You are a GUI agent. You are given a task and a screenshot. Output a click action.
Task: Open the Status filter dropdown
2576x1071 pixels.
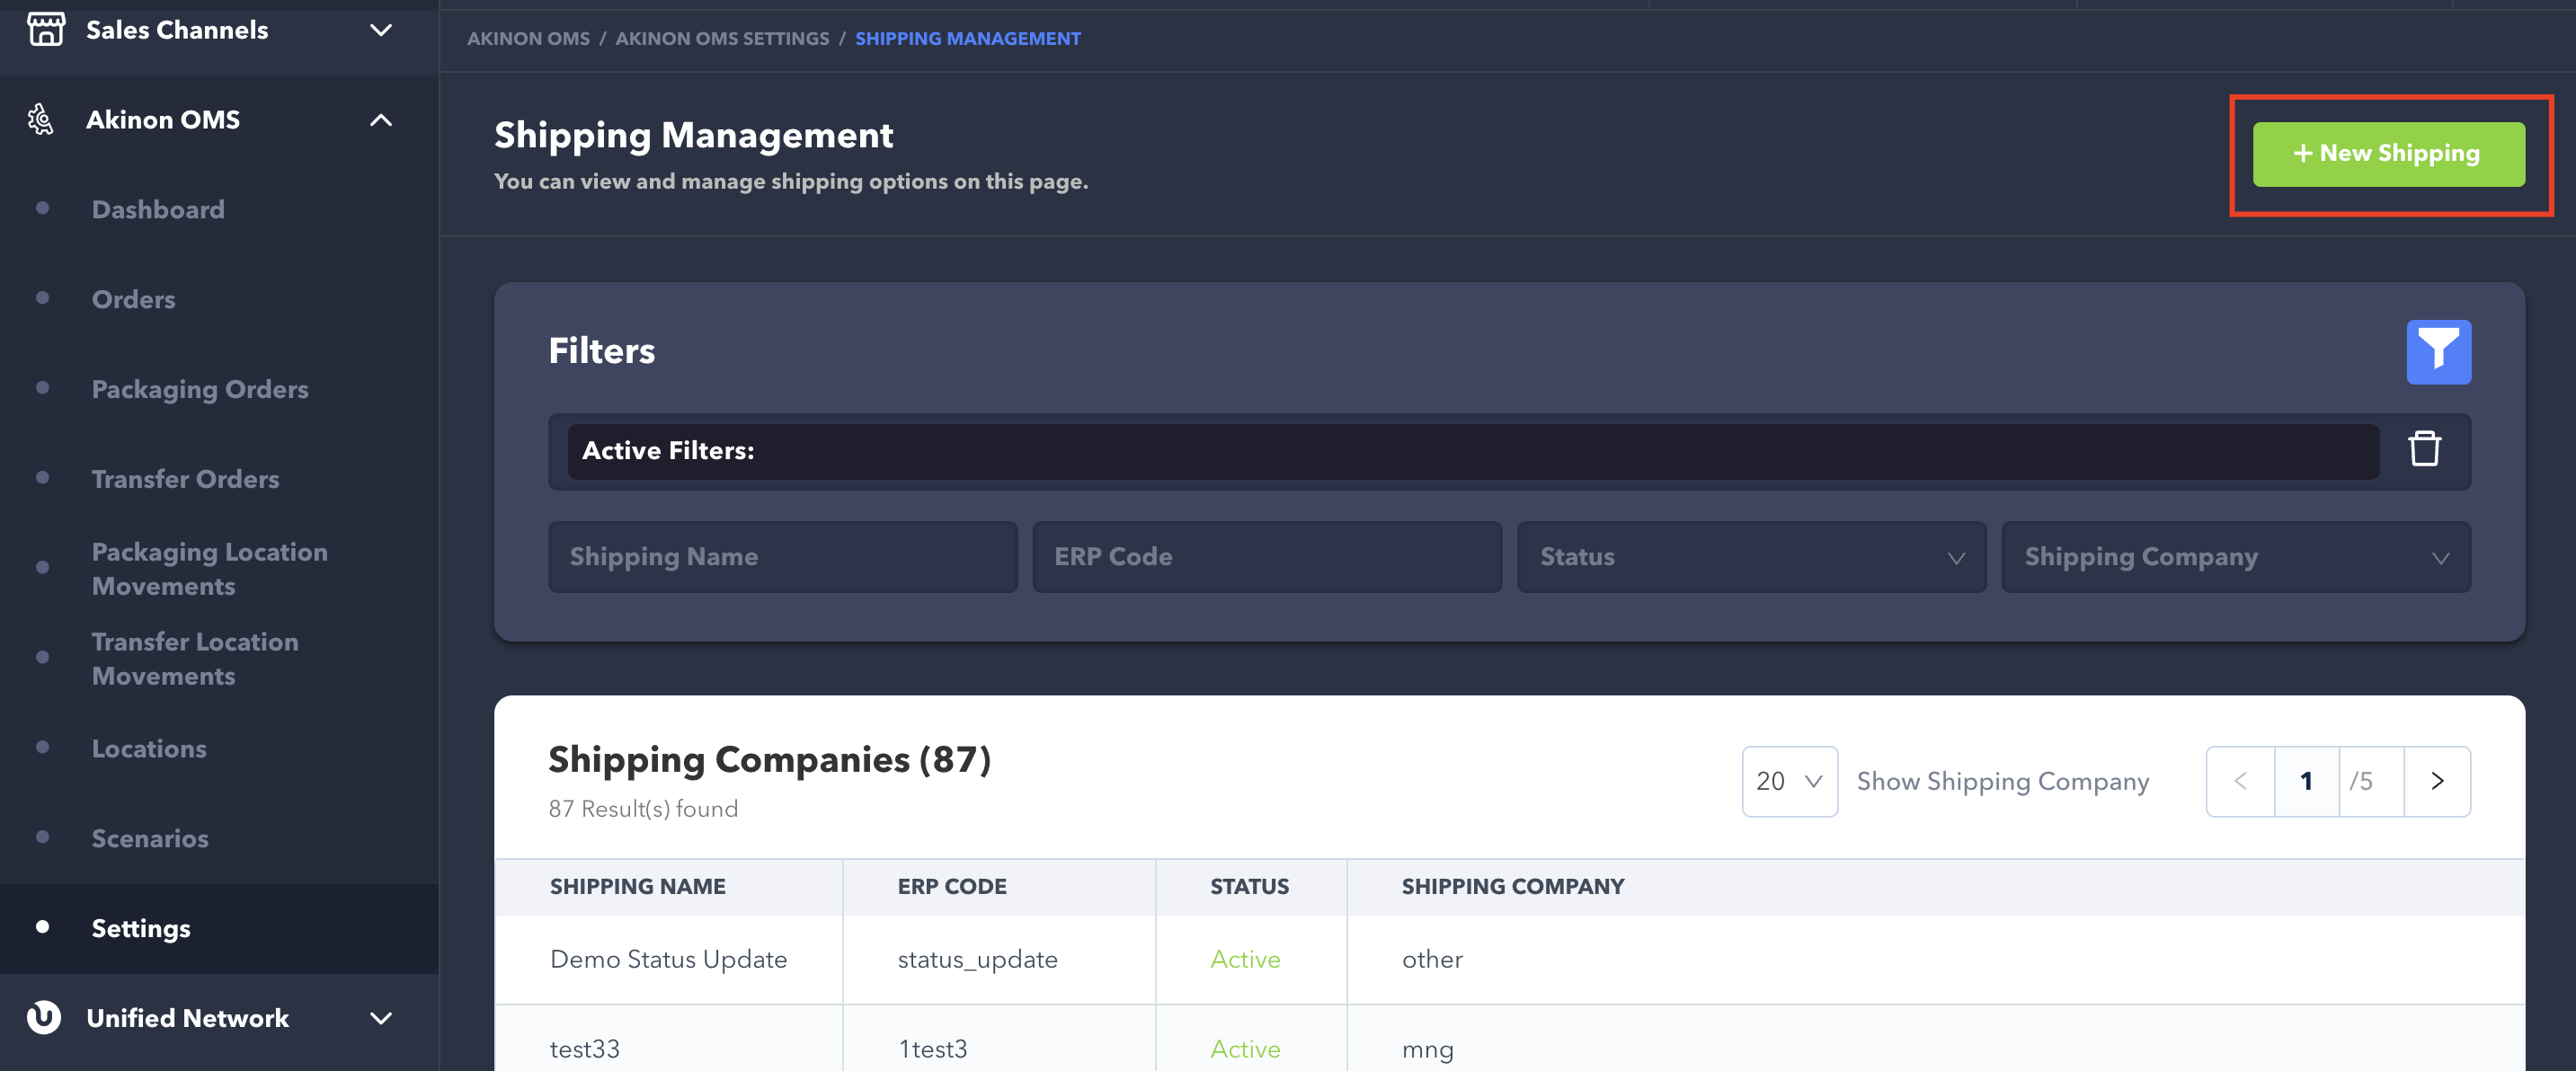1750,557
